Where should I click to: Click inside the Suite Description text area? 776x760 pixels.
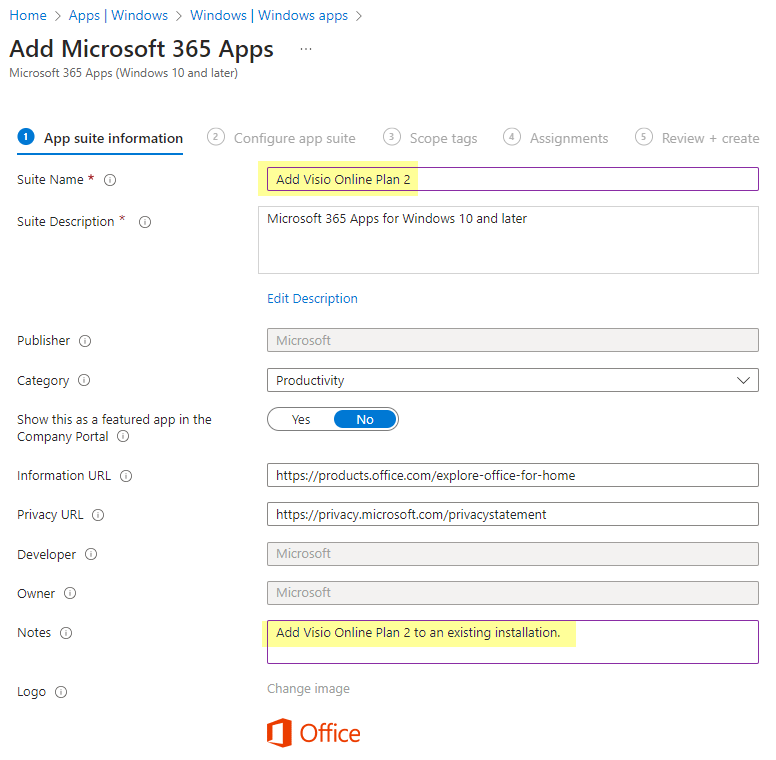(508, 240)
